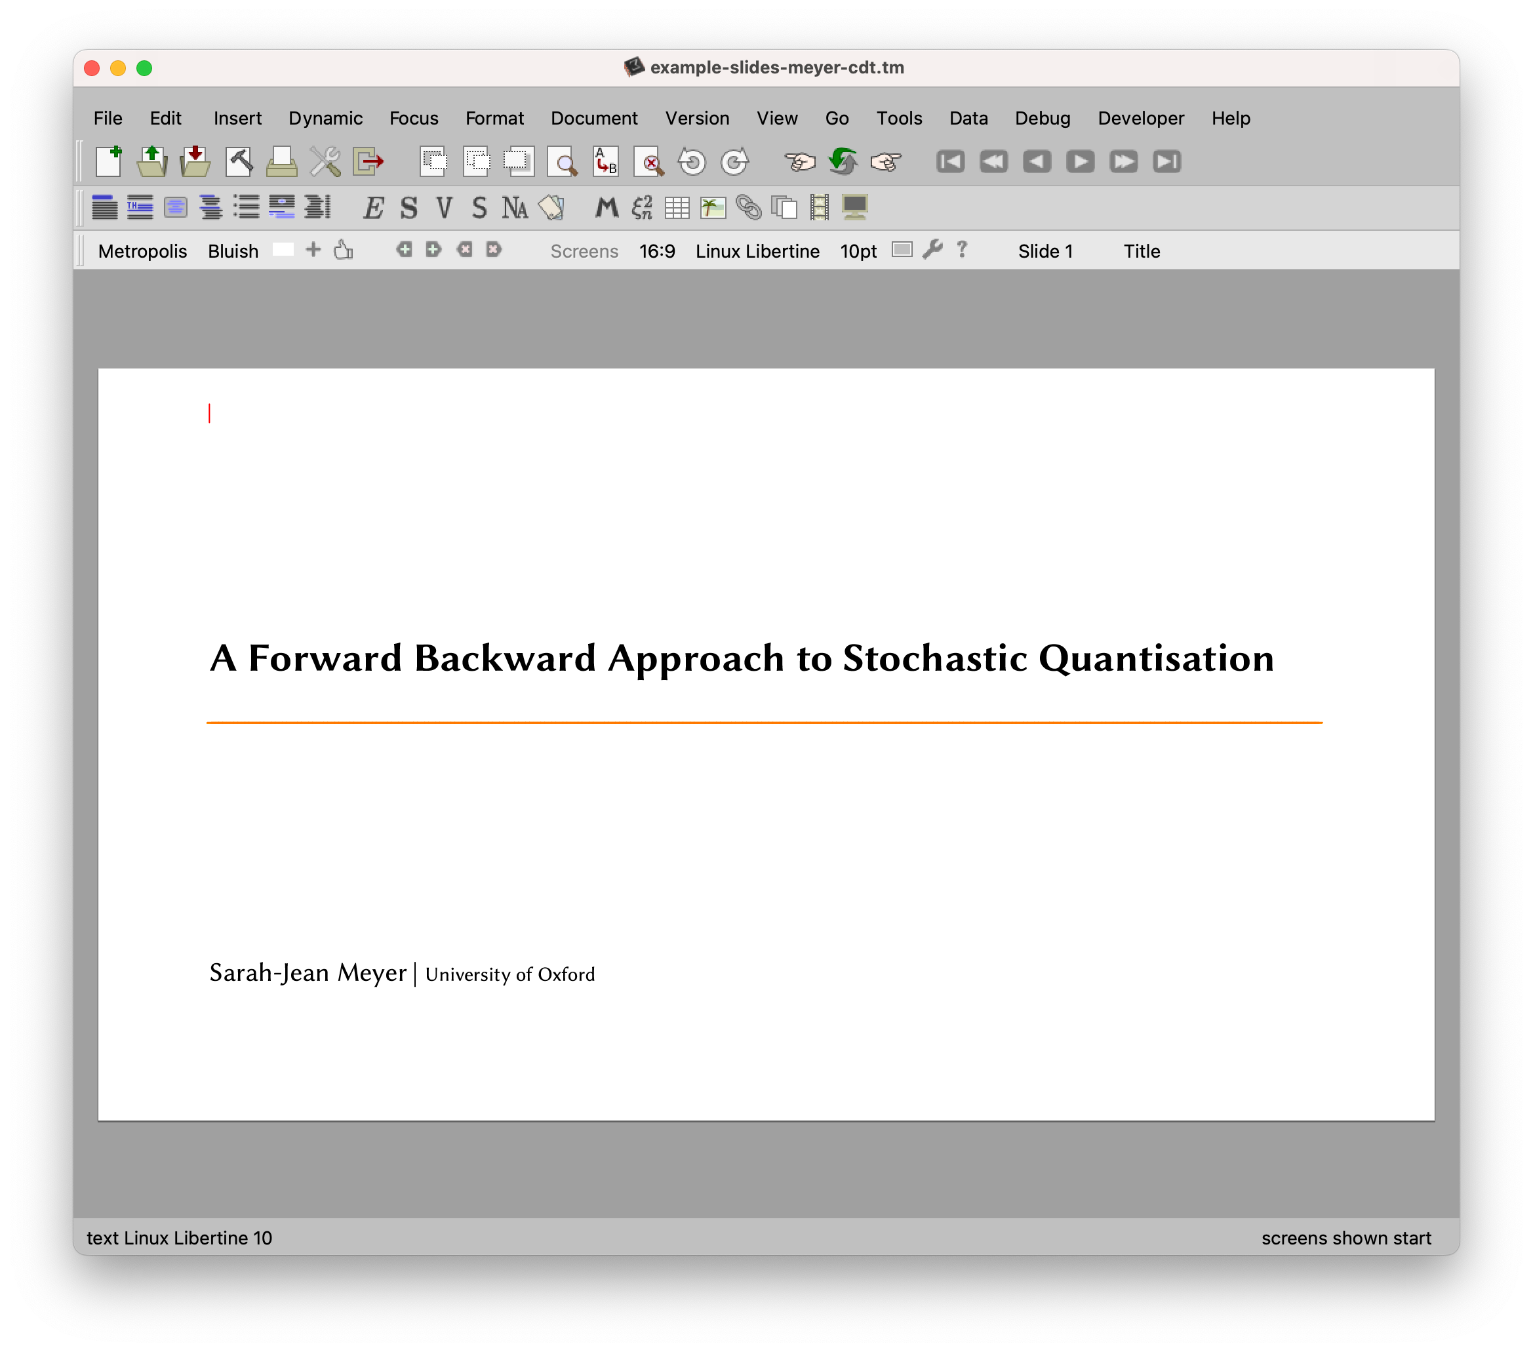Click the sans-serif S sample icon
The height and width of the screenshot is (1352, 1533).
coord(479,207)
